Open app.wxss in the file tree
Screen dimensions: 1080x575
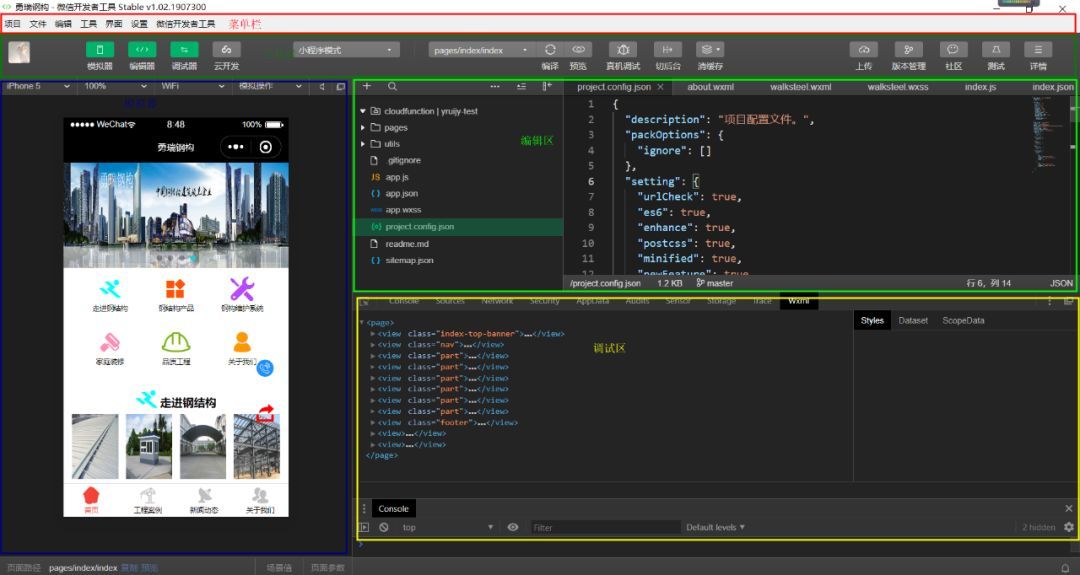[403, 210]
